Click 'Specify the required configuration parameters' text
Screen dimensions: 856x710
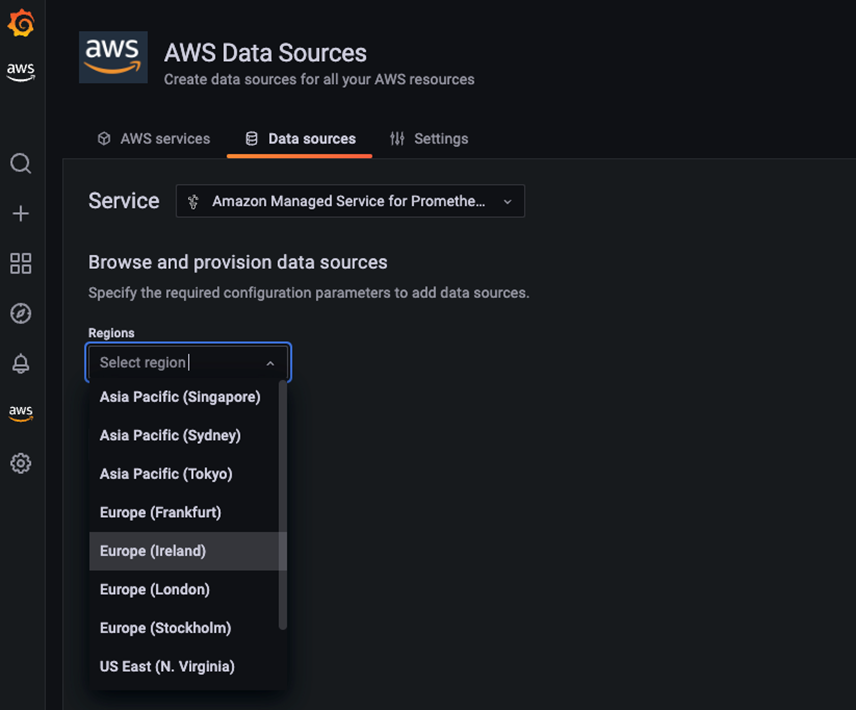pos(309,293)
